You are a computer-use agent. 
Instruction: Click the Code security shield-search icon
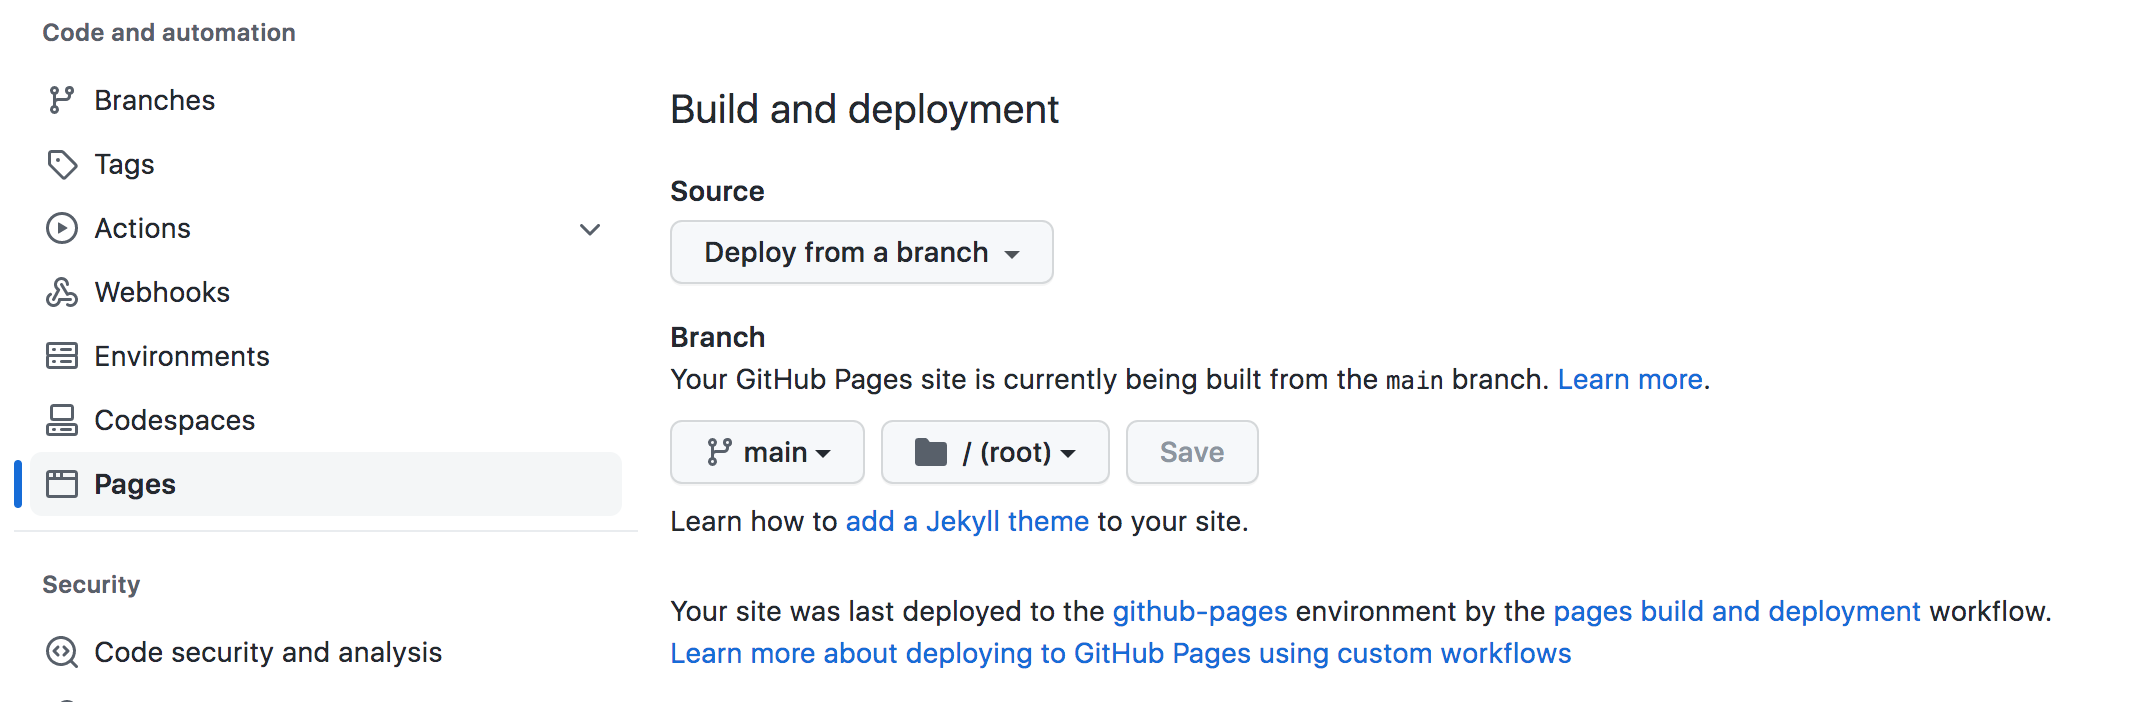point(62,652)
